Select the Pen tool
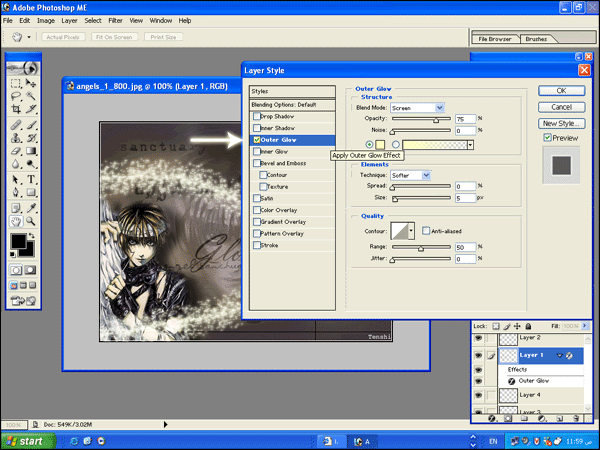The width and height of the screenshot is (600, 450). coord(16,192)
